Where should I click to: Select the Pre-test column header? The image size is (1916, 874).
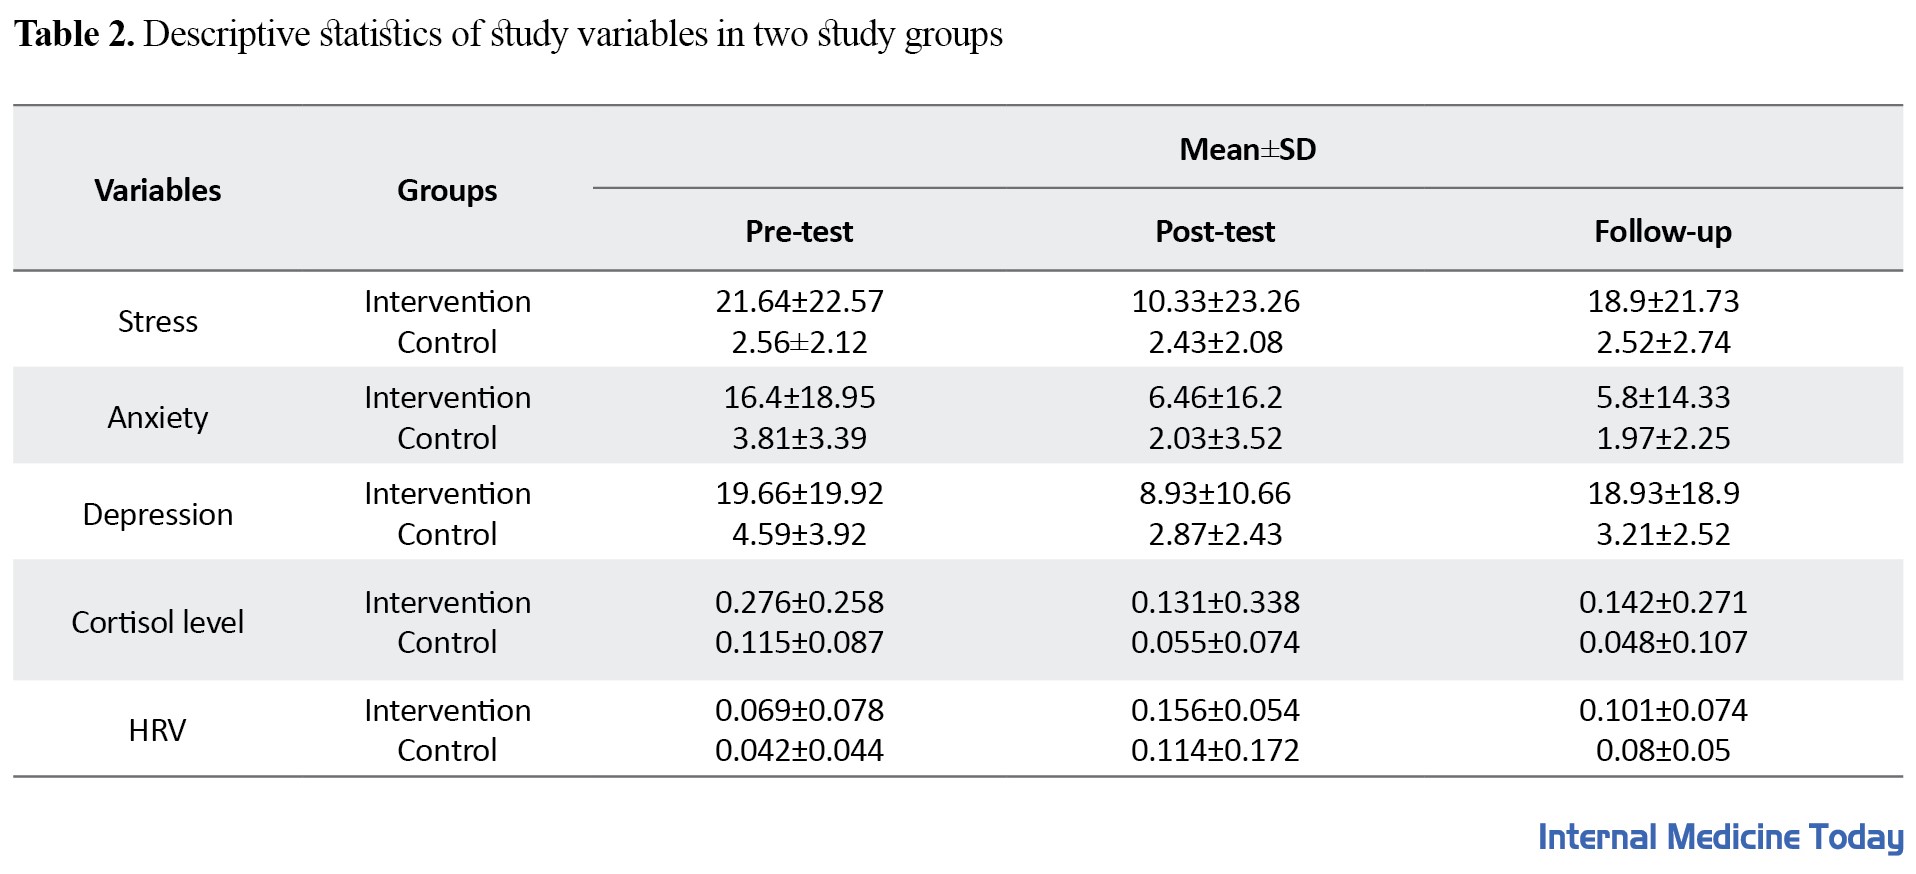pos(799,231)
